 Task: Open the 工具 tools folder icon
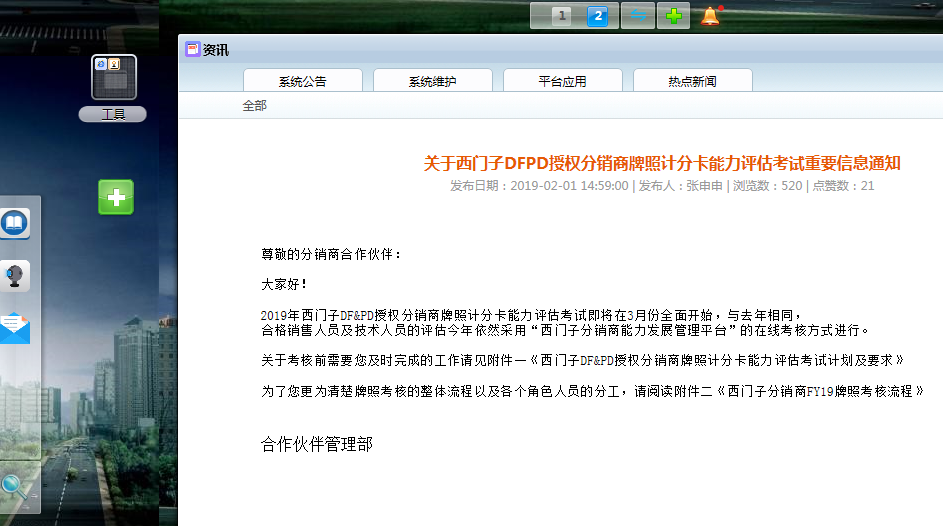[114, 77]
